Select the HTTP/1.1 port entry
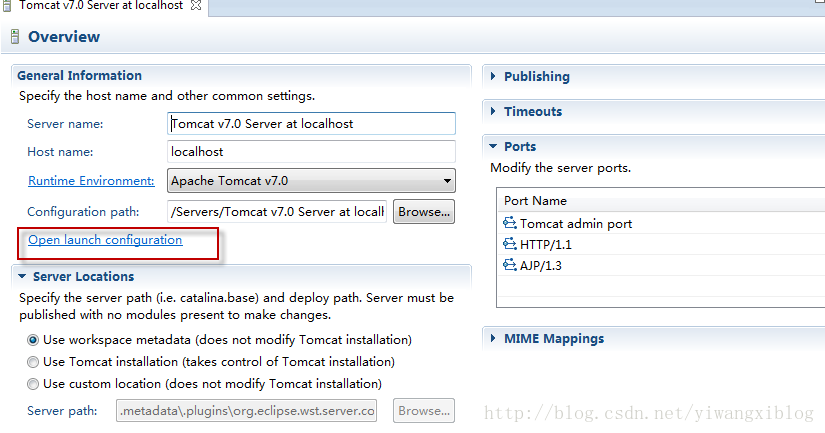This screenshot has height=433, width=825. 546,245
